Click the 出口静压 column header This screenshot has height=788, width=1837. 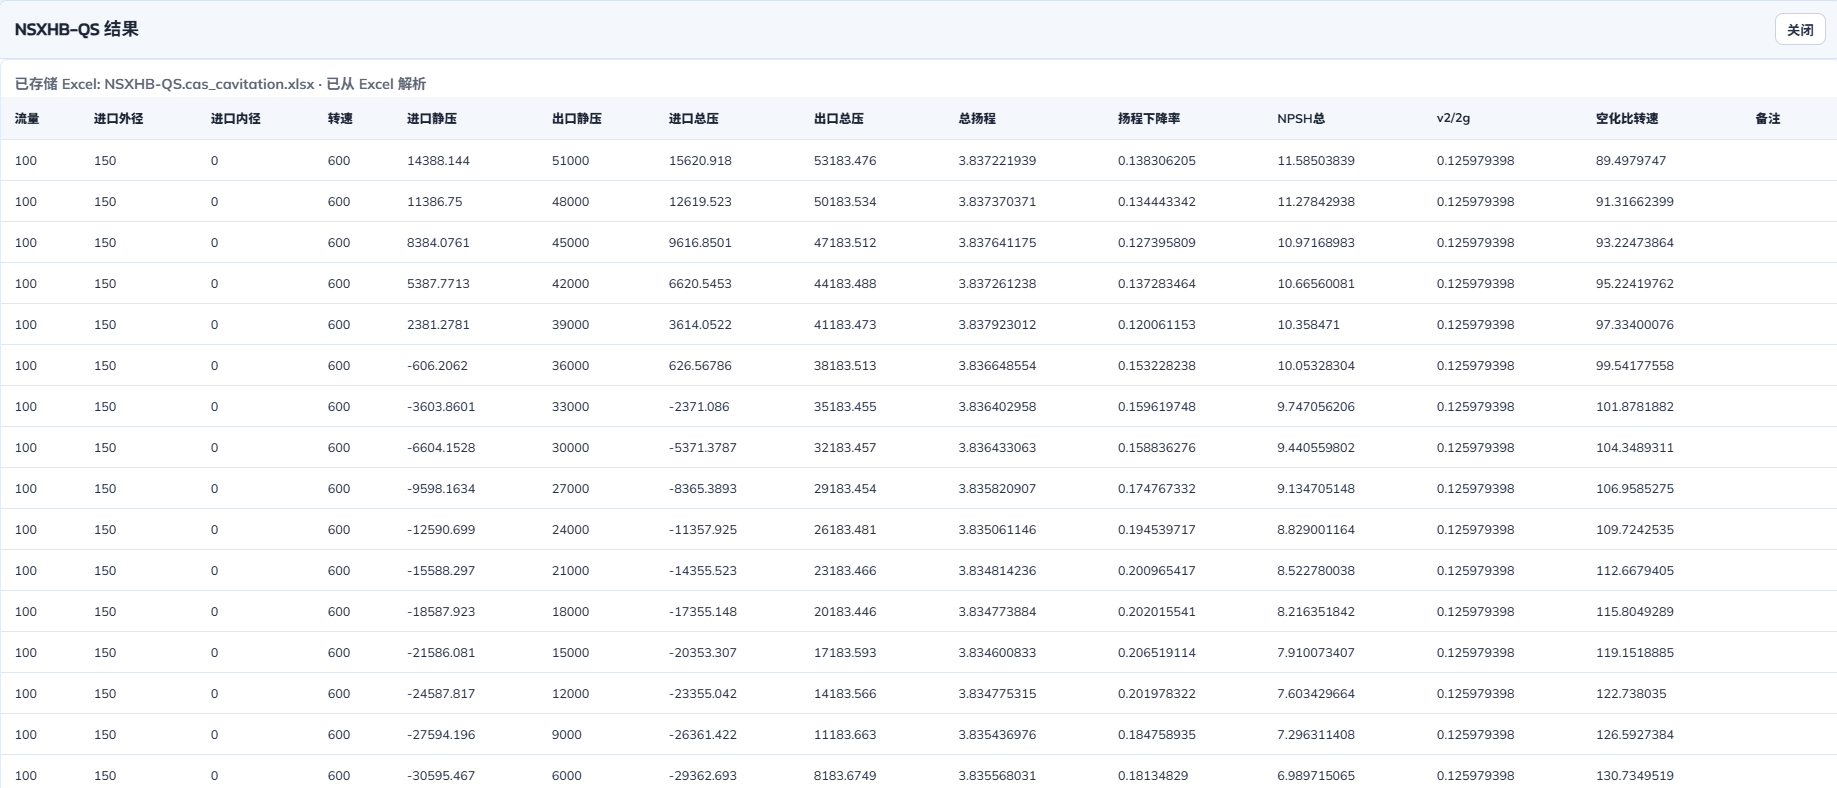(x=577, y=119)
